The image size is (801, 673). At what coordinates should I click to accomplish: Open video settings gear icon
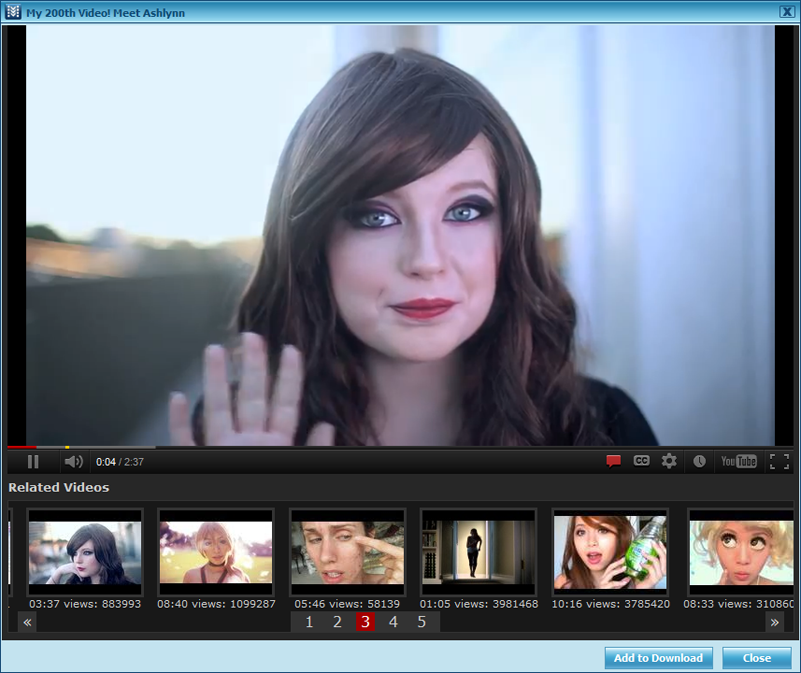(669, 461)
